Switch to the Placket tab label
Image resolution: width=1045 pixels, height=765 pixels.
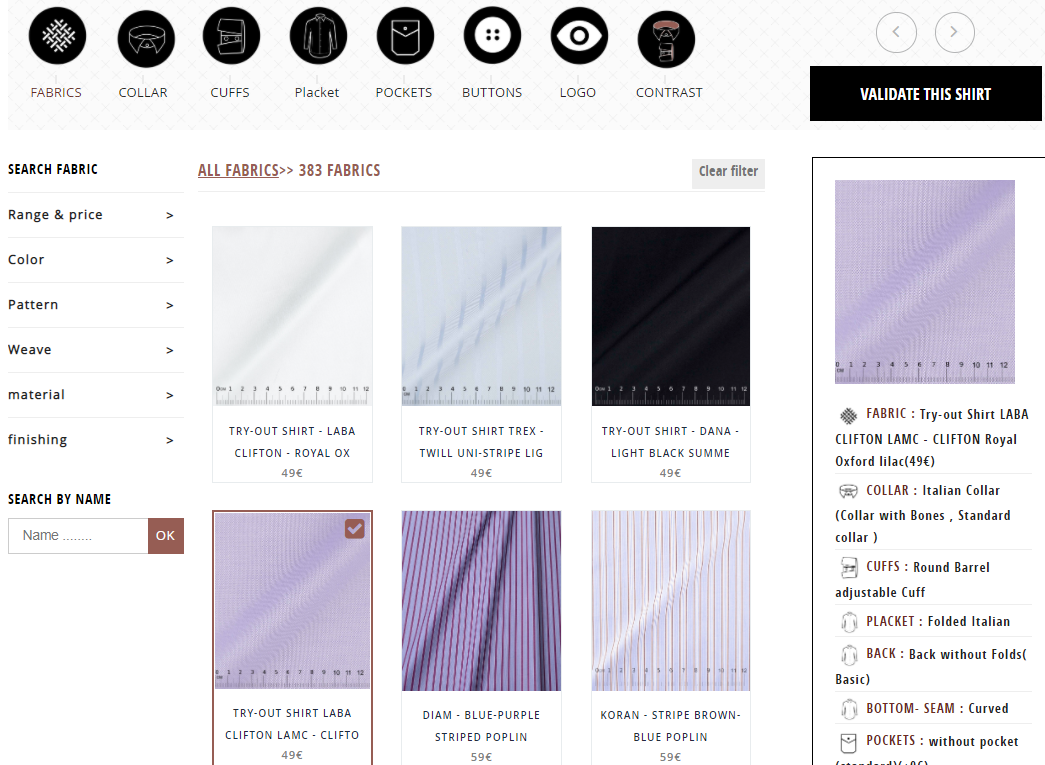tap(317, 93)
